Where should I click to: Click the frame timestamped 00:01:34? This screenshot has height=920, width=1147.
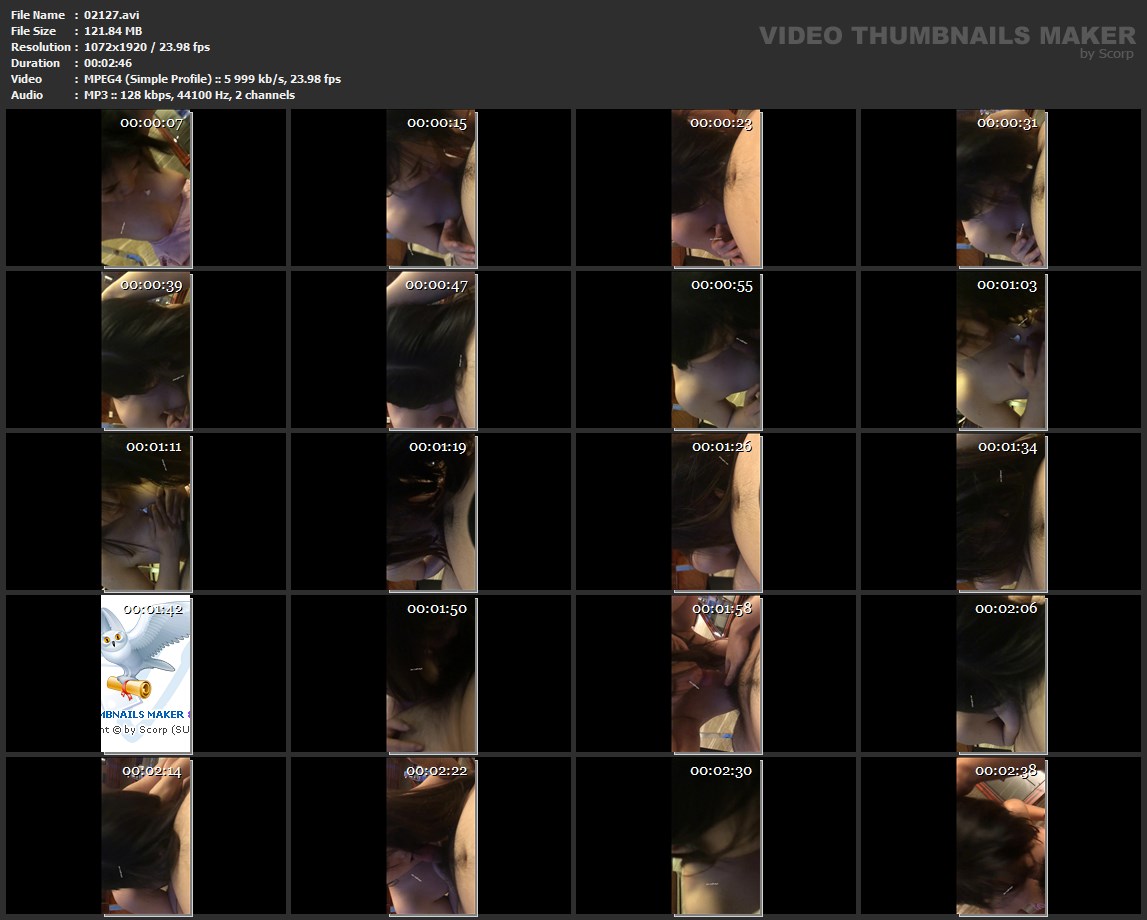(1001, 512)
